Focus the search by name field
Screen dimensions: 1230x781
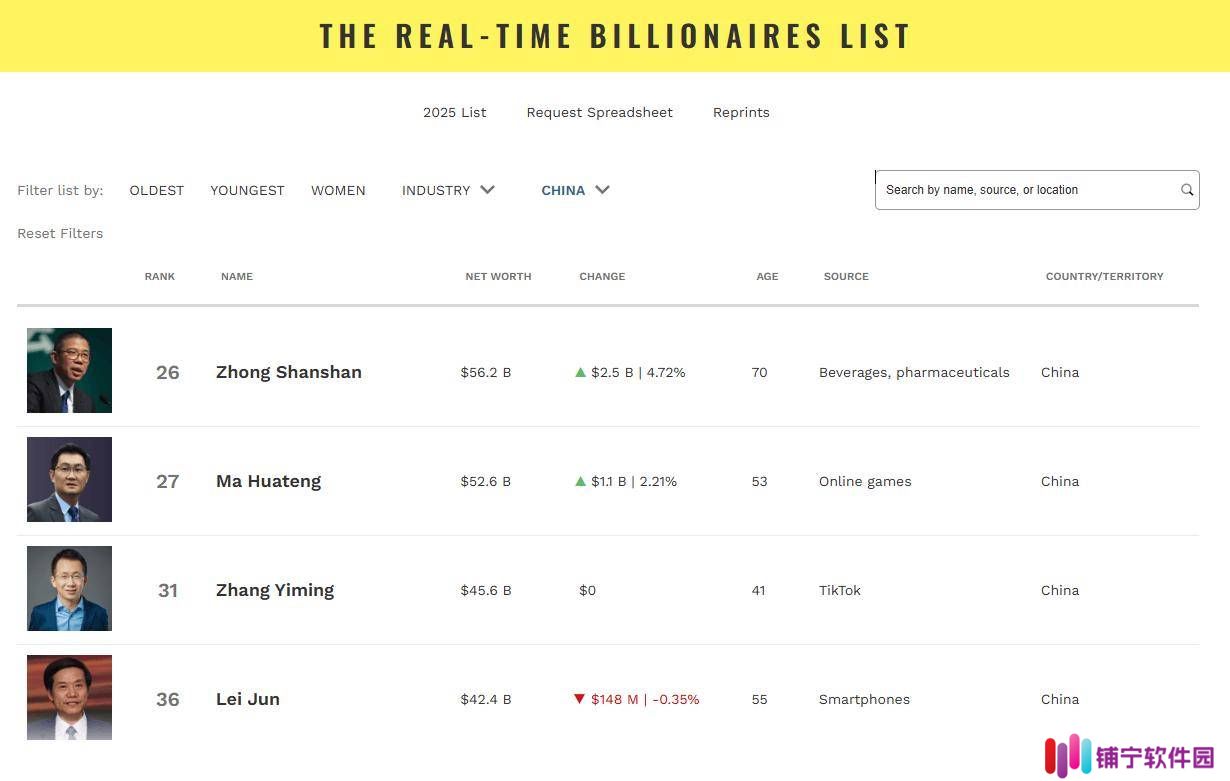tap(1028, 190)
